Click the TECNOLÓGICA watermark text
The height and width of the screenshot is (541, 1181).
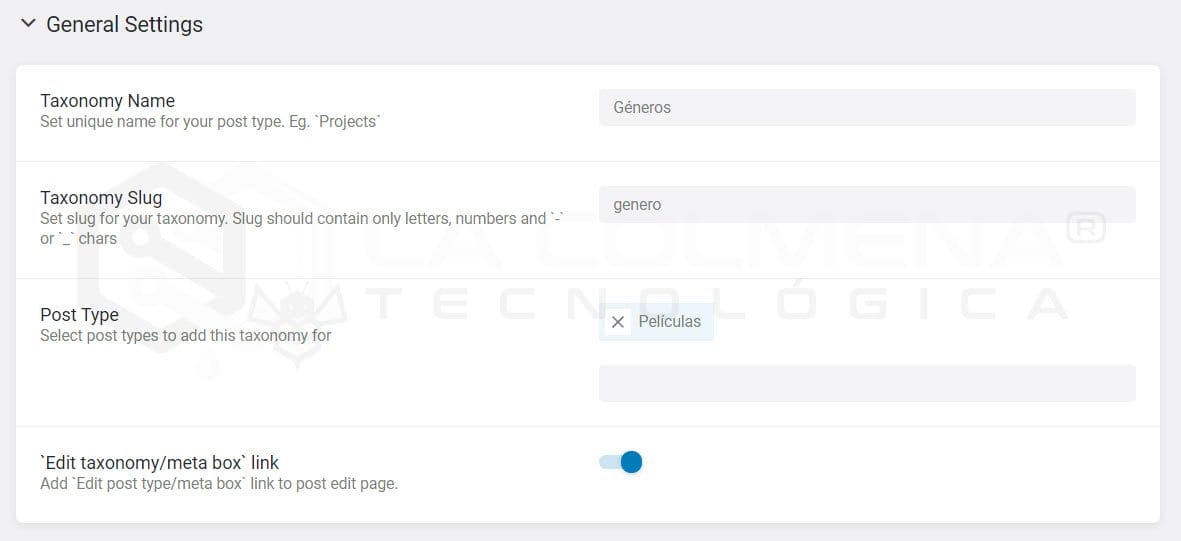[x=700, y=302]
